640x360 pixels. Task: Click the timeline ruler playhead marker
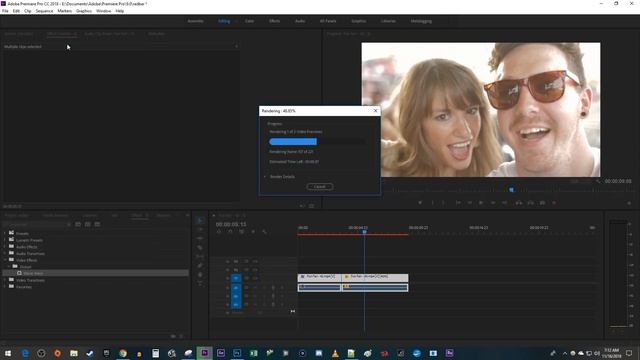364,232
